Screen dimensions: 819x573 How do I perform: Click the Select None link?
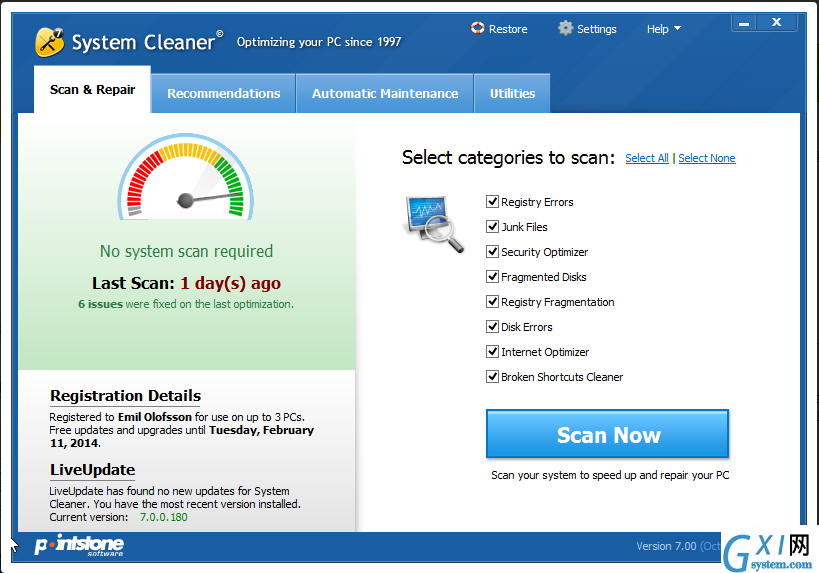tap(707, 158)
